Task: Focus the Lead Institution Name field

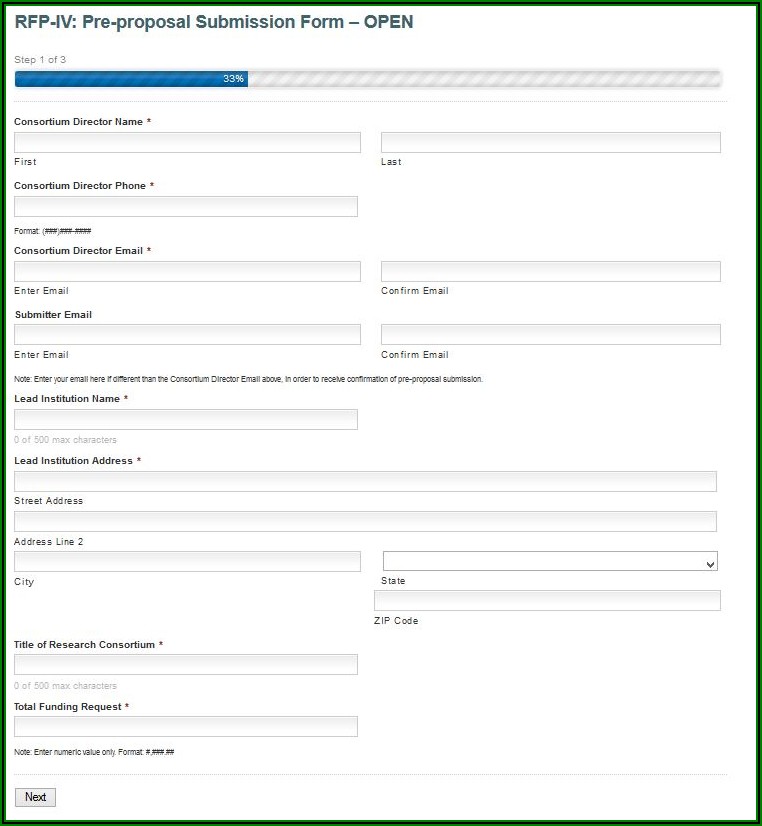Action: 186,420
